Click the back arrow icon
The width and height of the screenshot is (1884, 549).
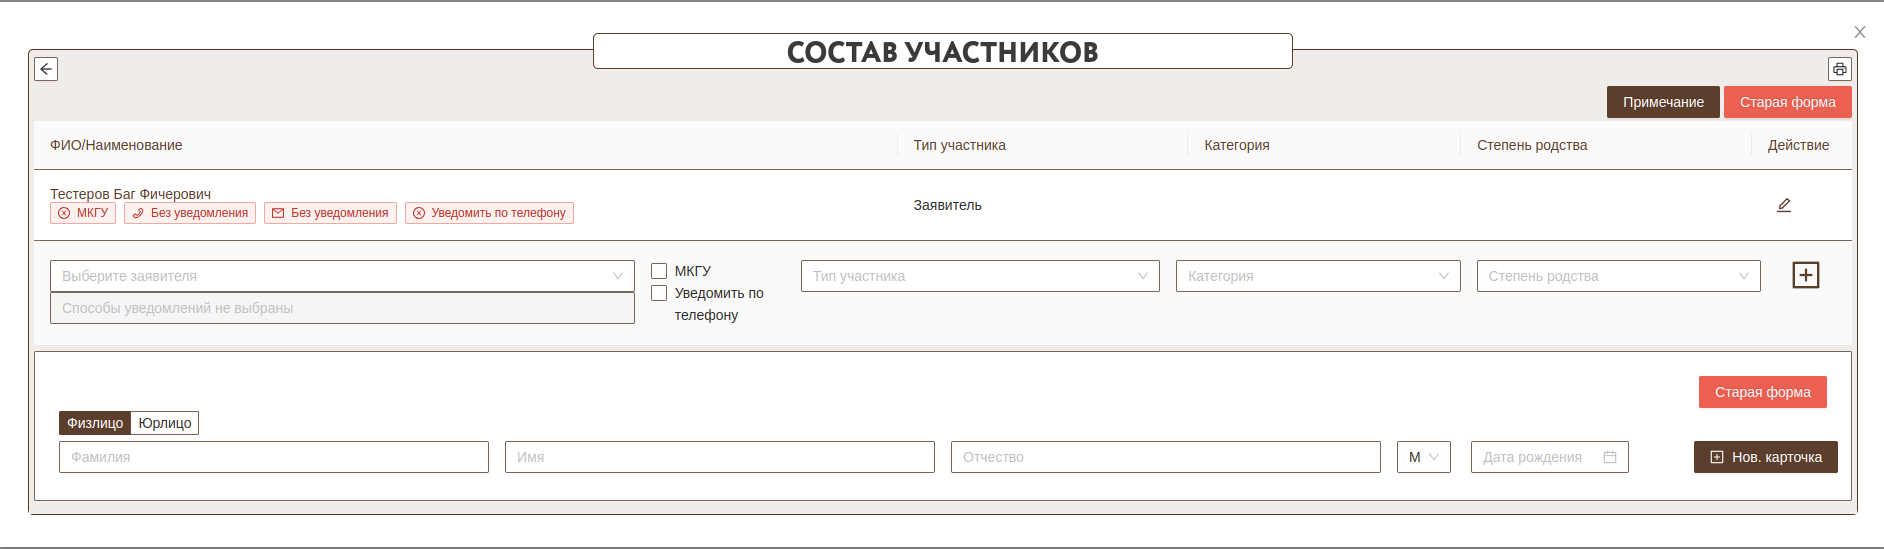coord(46,69)
